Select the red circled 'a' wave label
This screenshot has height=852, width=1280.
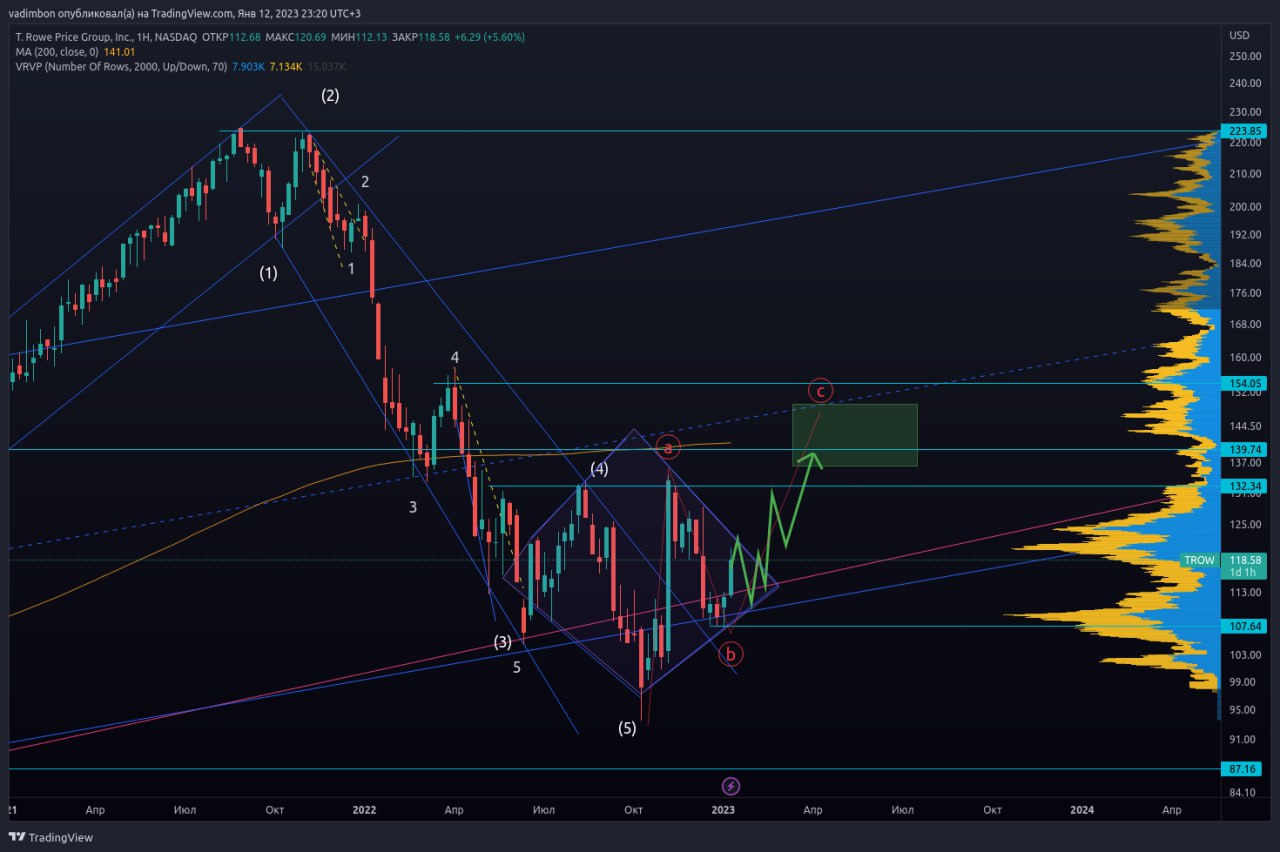click(668, 446)
